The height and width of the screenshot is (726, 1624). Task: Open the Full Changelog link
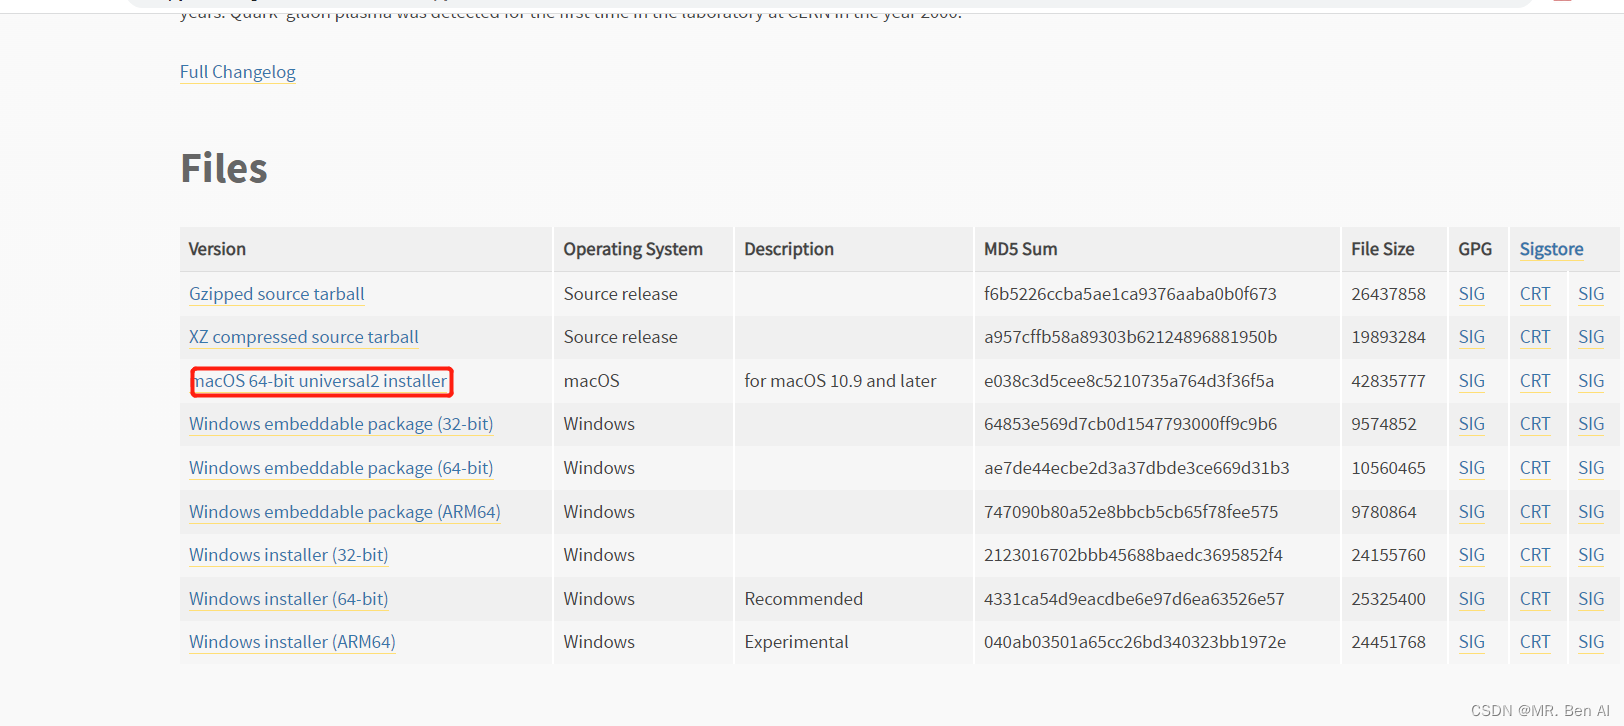tap(237, 72)
